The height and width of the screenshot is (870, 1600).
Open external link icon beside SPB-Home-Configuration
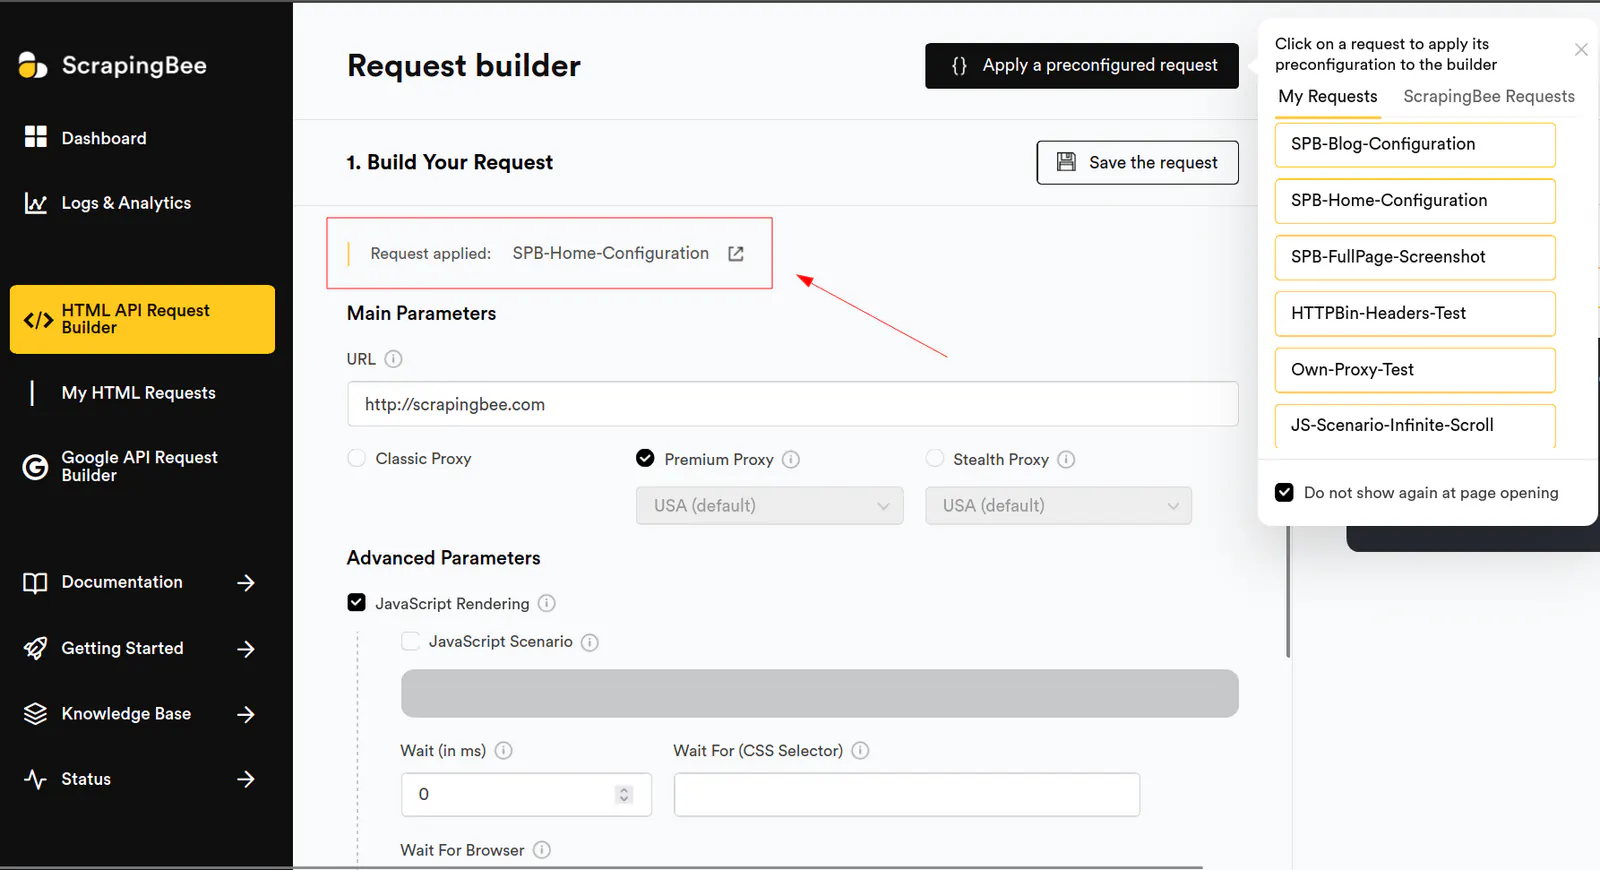[x=736, y=254]
